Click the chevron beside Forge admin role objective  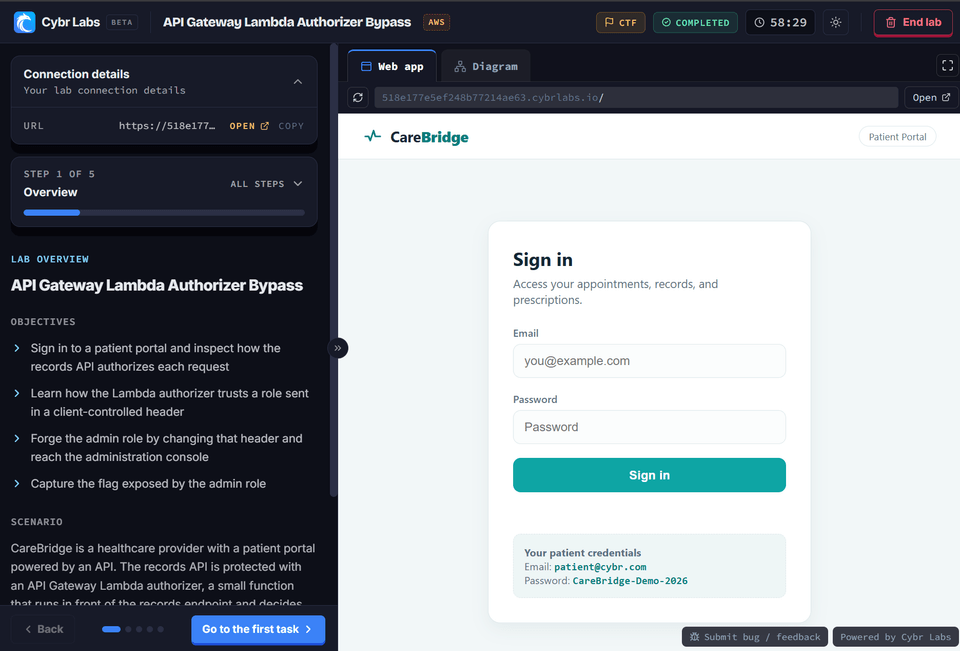(17, 438)
